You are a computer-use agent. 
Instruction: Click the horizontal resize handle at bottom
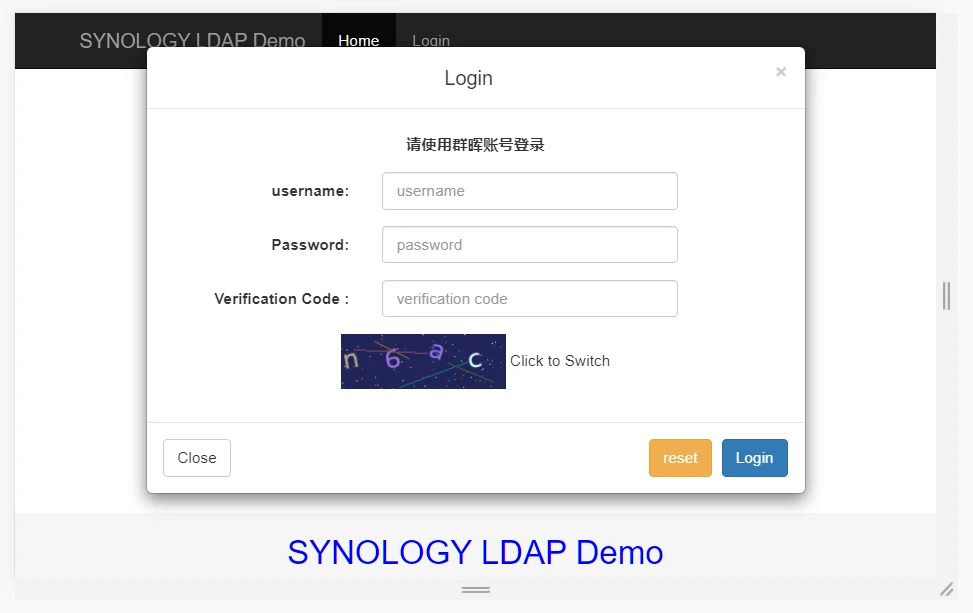click(x=476, y=590)
